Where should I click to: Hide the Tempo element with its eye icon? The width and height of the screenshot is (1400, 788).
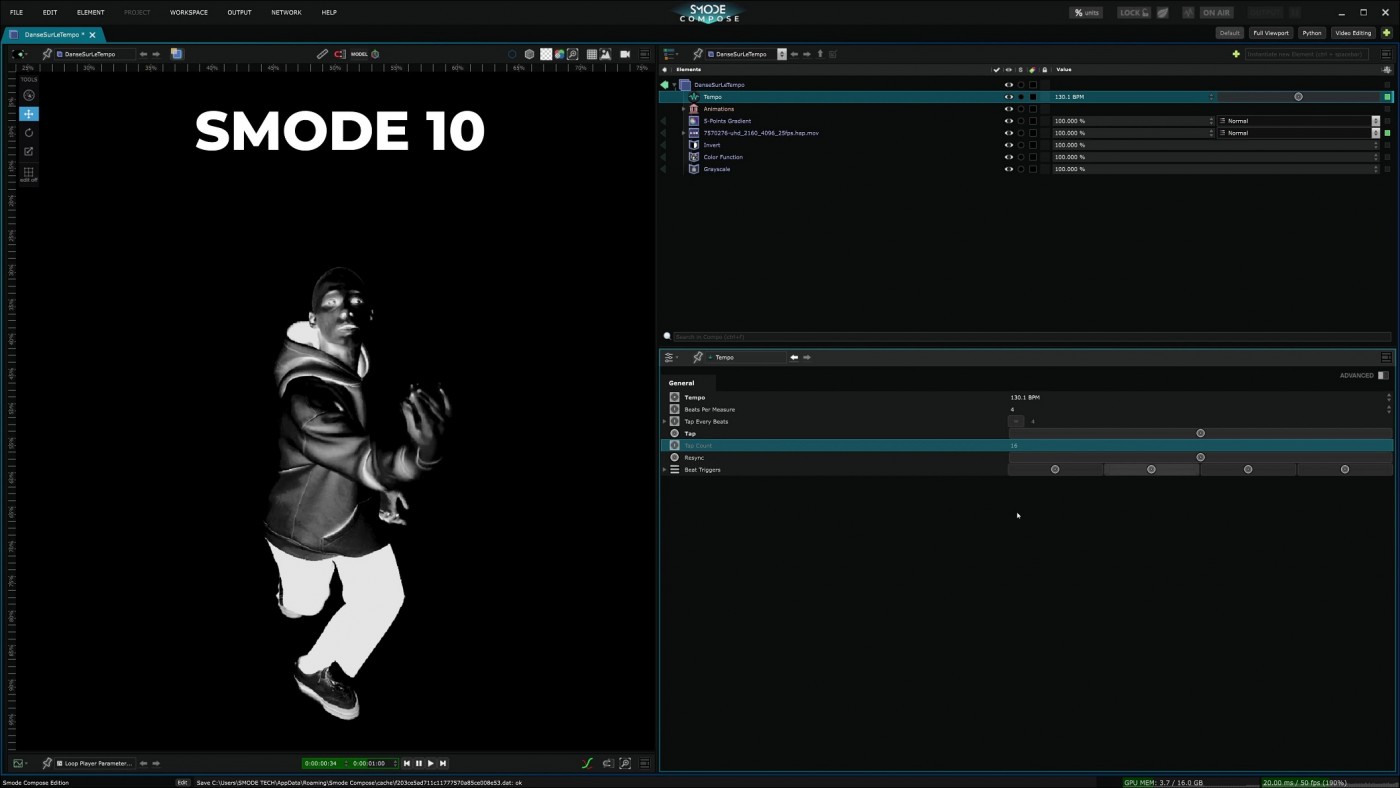tap(1008, 97)
